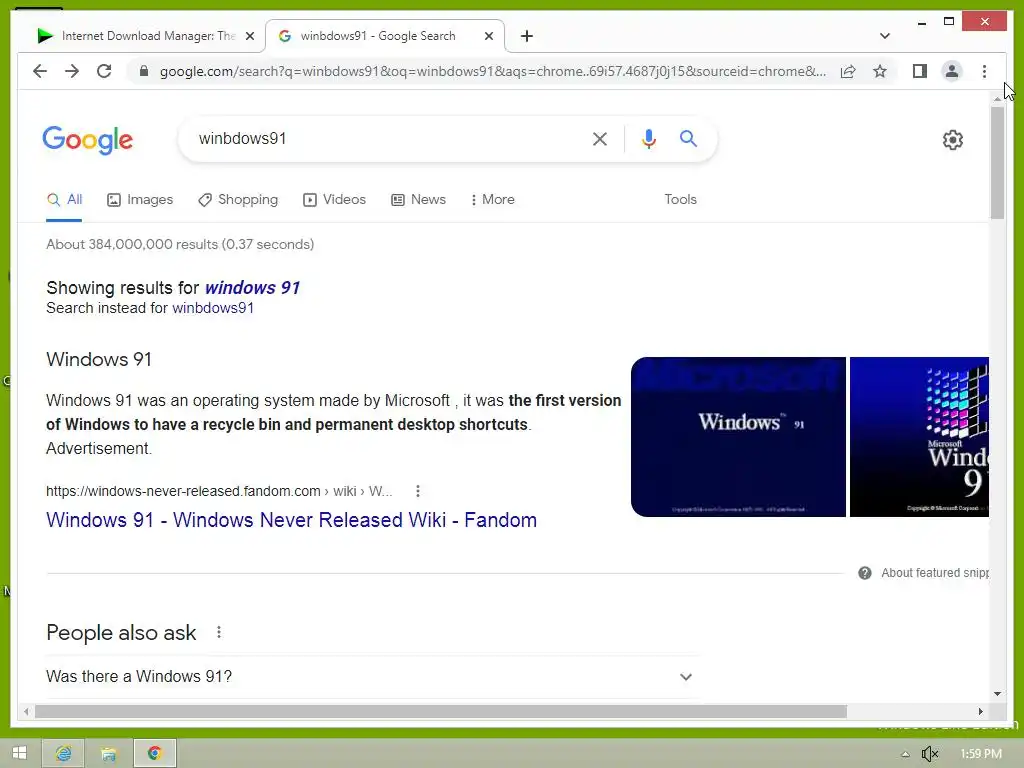
Task: Go back to the previous page
Action: (40, 71)
